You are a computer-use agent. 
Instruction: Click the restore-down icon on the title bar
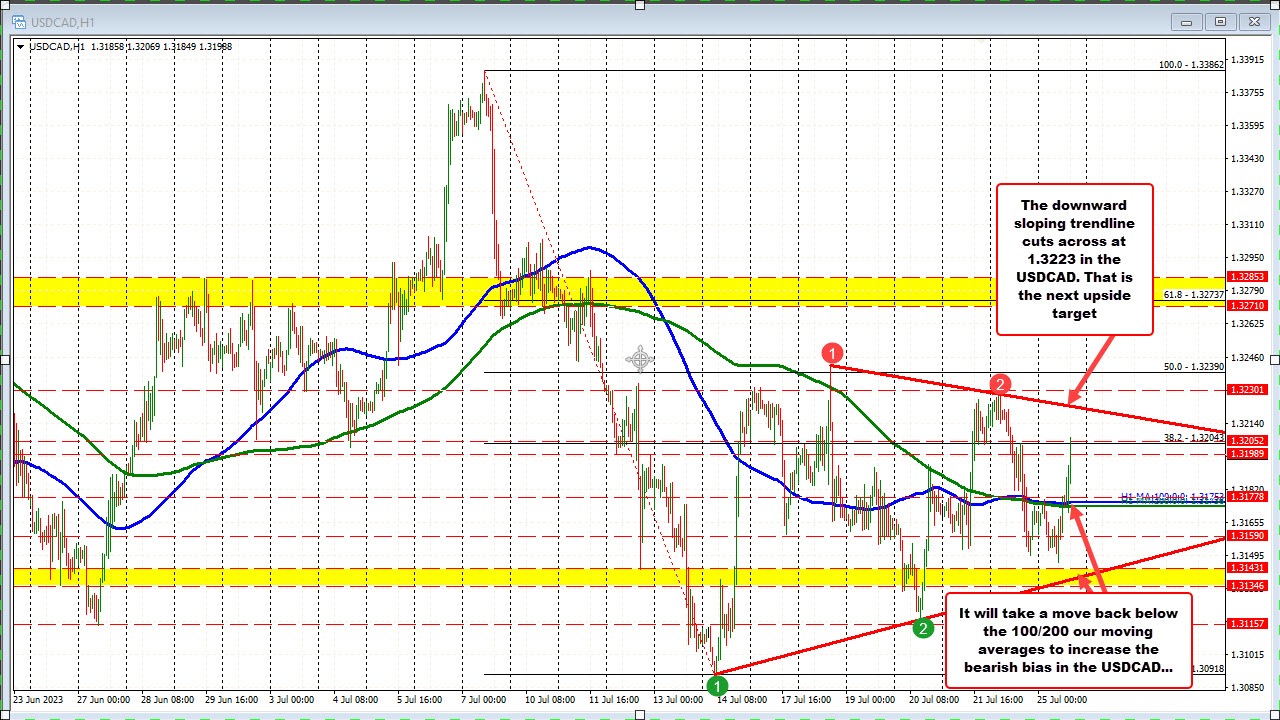point(1219,21)
